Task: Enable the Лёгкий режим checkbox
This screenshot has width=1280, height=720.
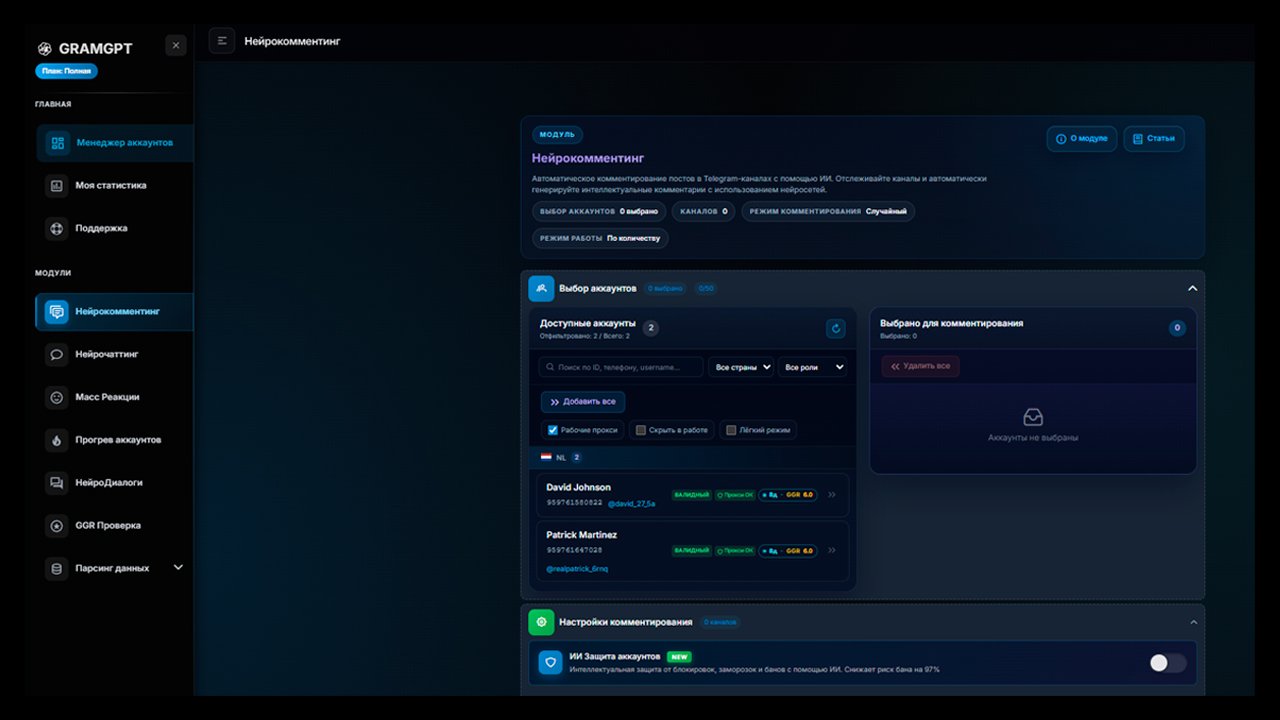Action: coord(731,430)
